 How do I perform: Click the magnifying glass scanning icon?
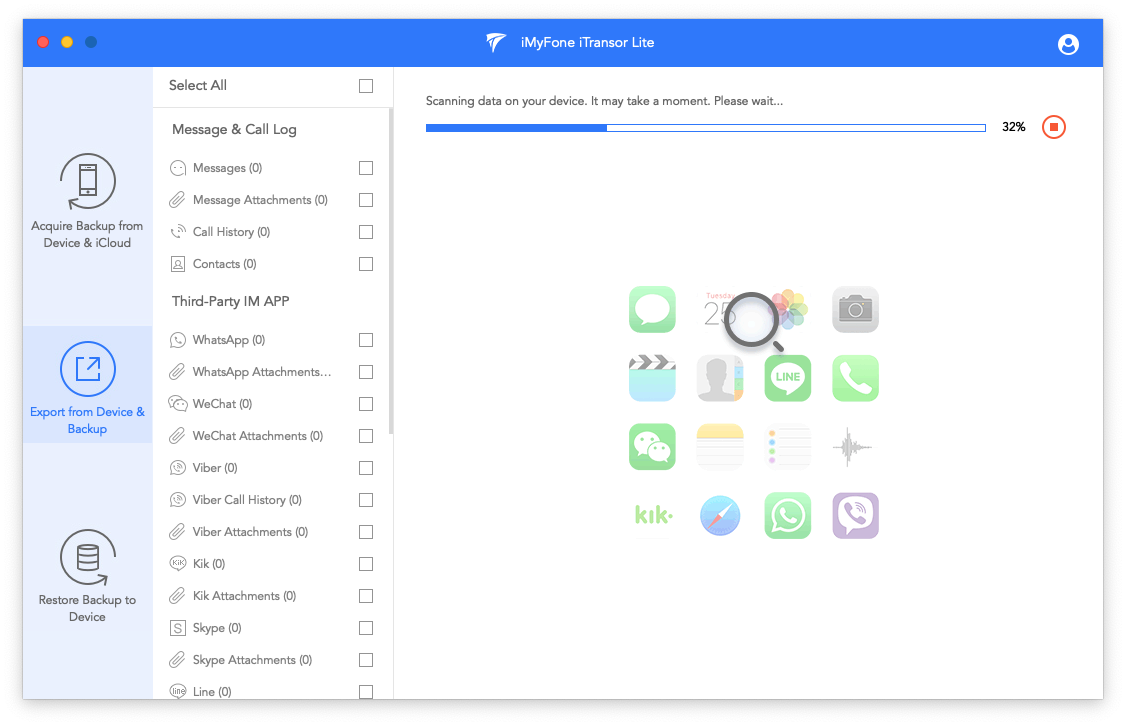(753, 321)
